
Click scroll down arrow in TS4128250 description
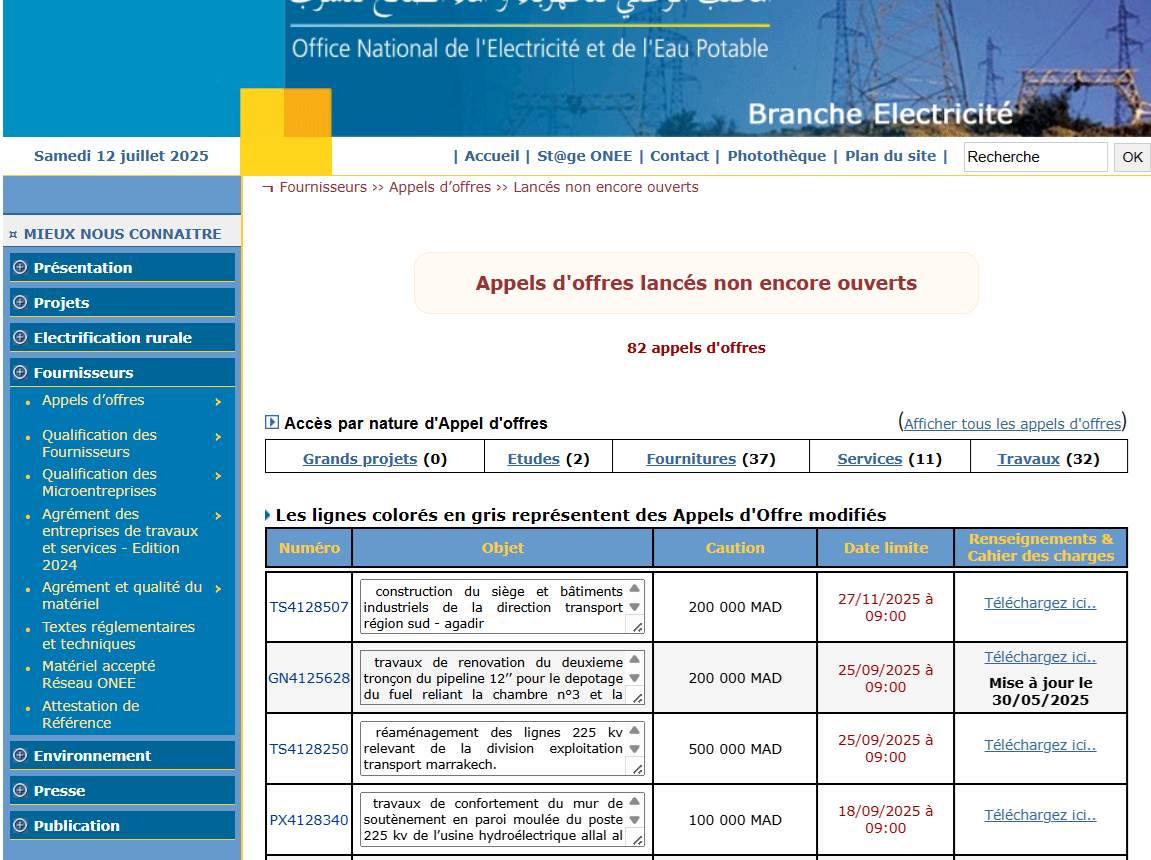(x=634, y=748)
